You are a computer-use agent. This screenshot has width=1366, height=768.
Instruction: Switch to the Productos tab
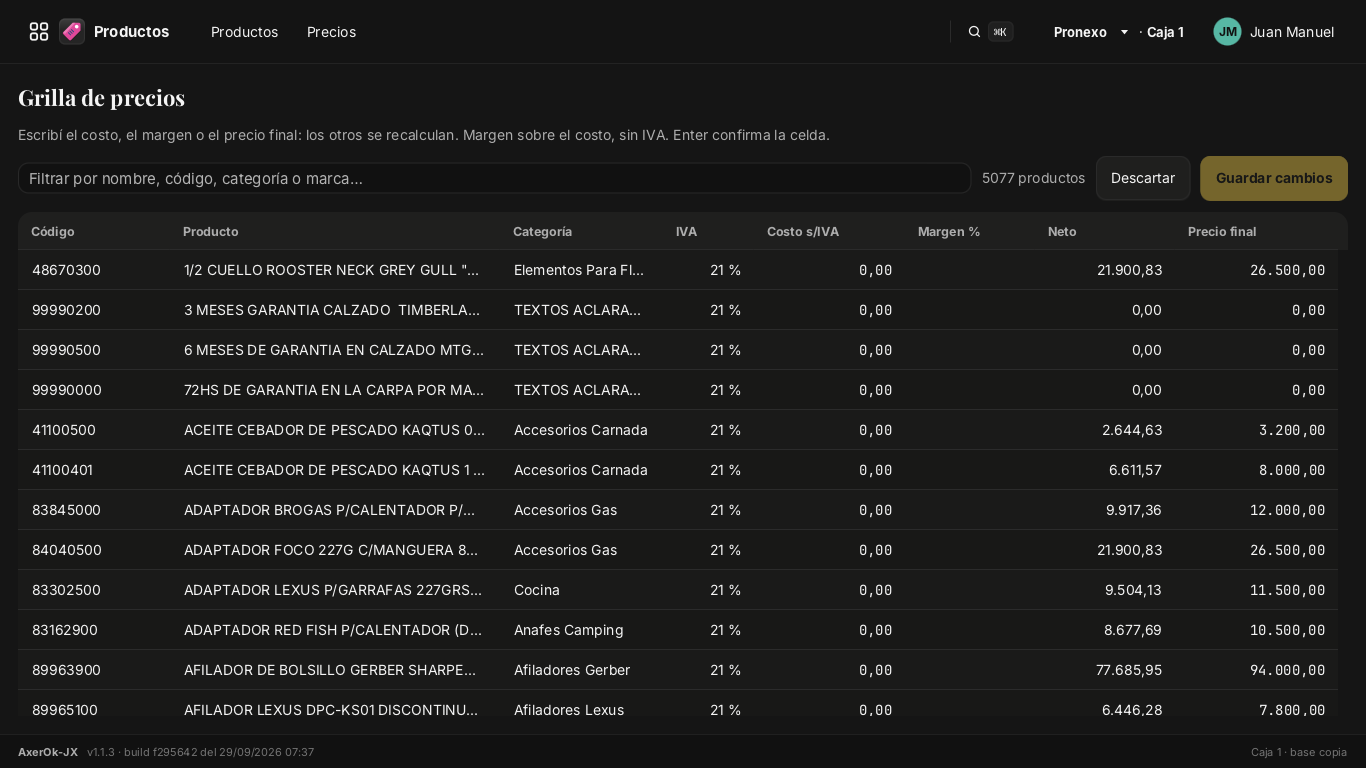244,32
